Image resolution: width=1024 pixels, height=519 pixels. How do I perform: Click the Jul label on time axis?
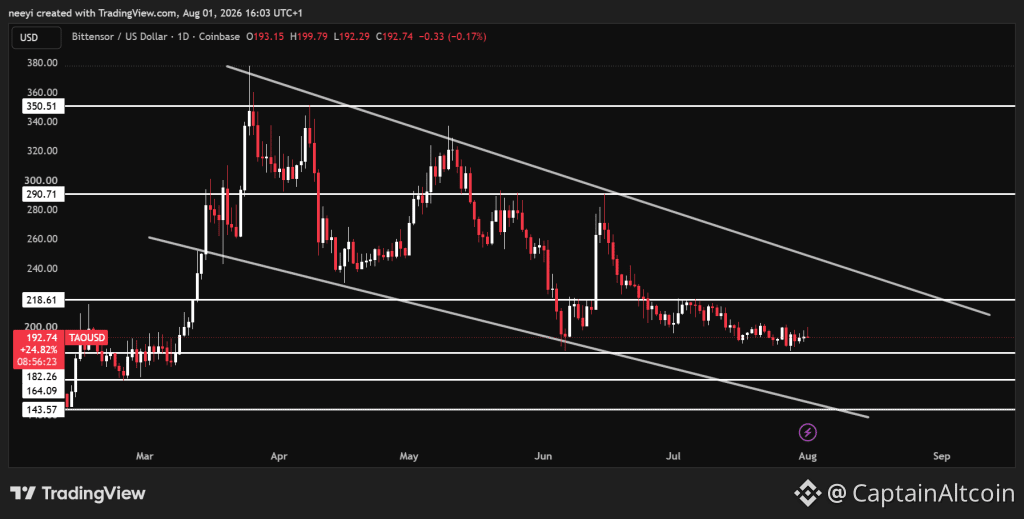coord(673,456)
